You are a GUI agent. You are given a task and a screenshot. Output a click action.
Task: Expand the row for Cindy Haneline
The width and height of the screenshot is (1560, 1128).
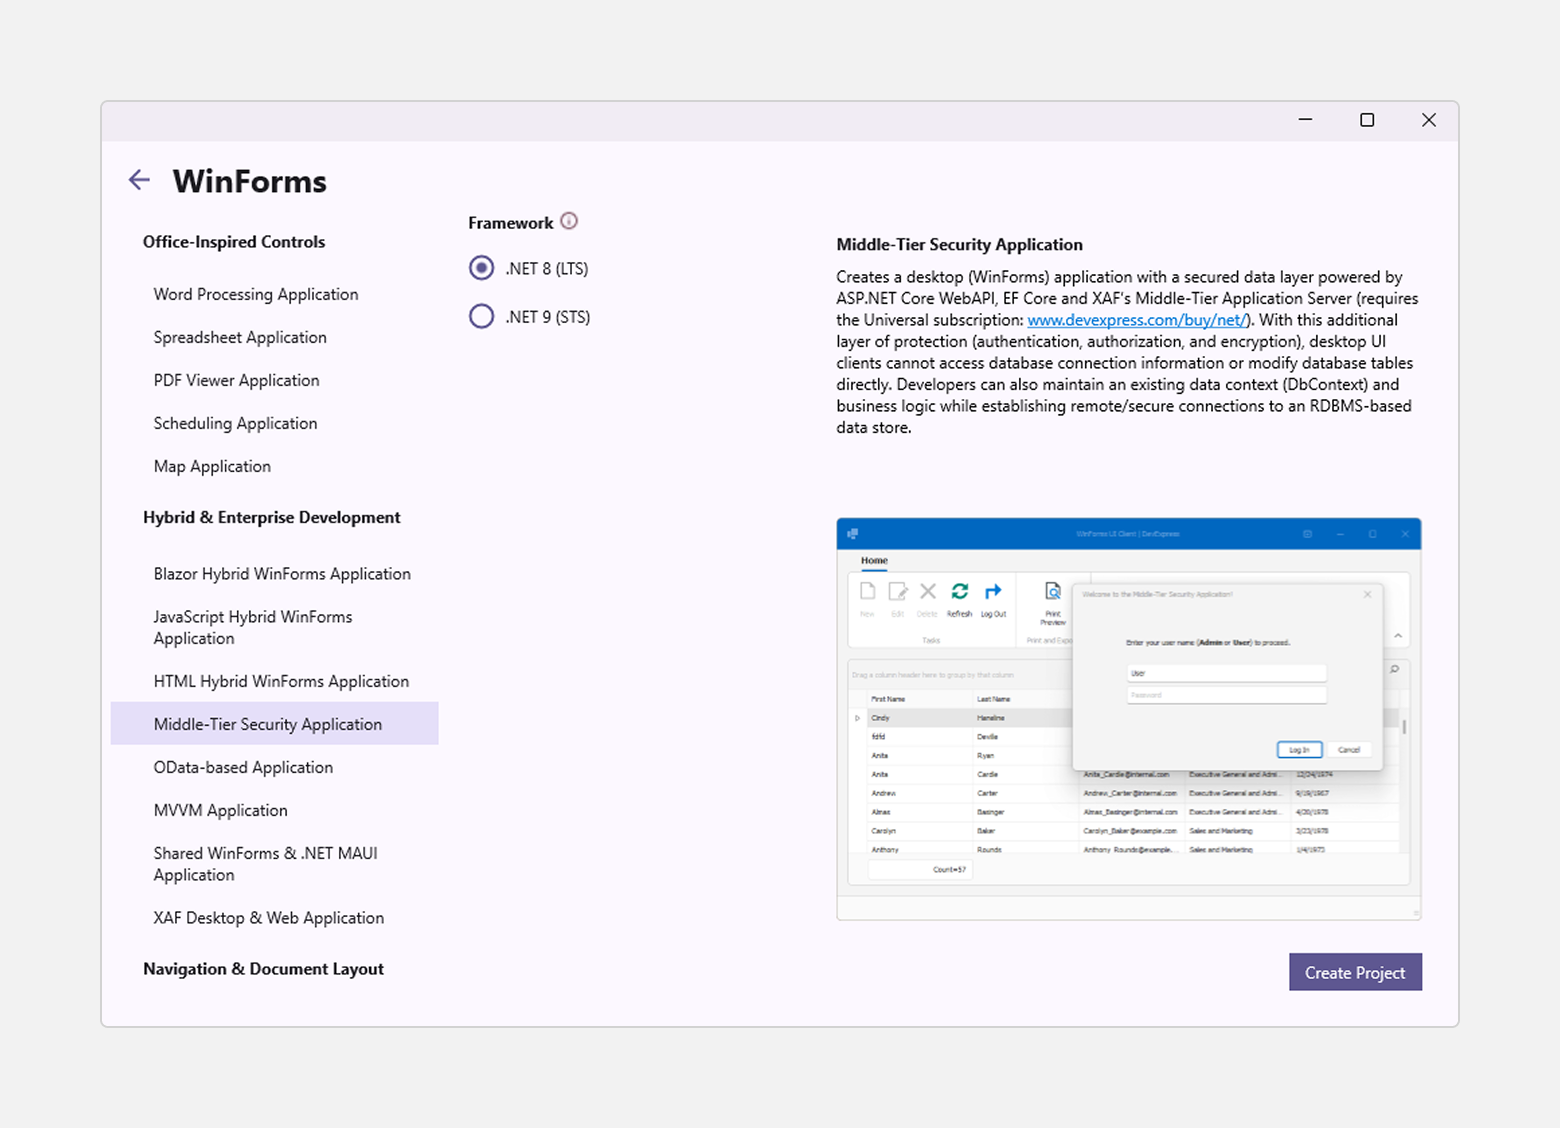[x=857, y=717]
